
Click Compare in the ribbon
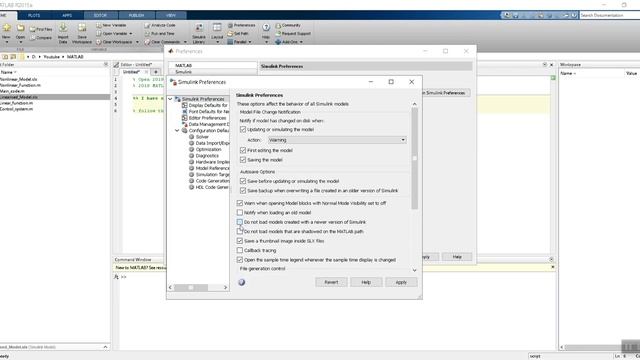(x=41, y=38)
